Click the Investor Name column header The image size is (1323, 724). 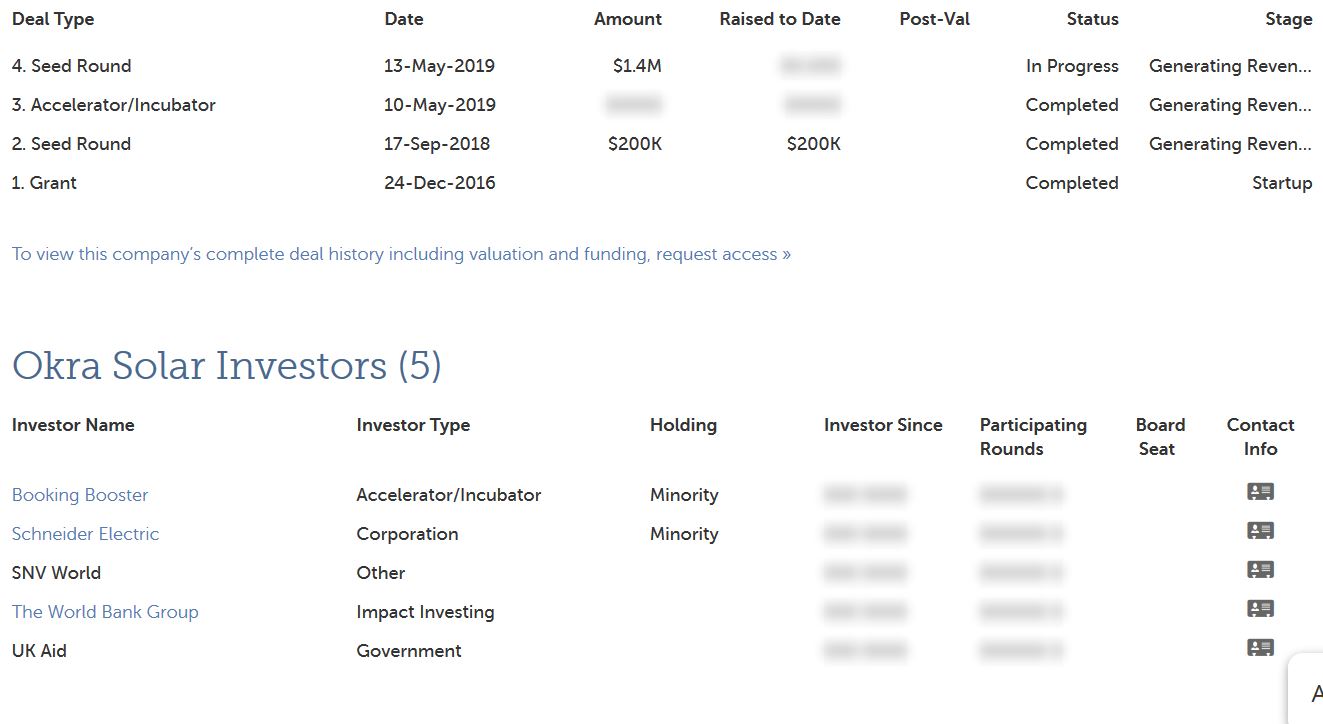click(73, 425)
